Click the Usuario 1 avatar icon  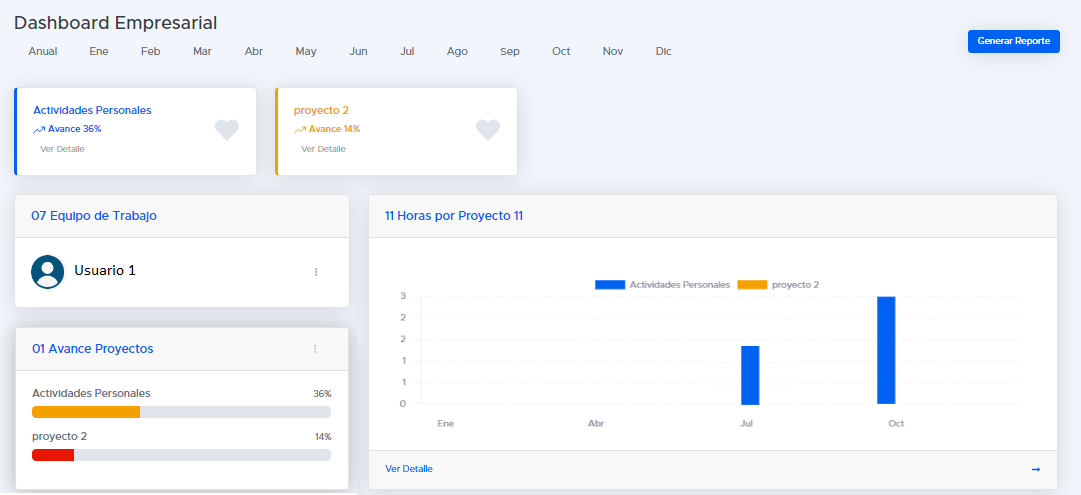48,271
